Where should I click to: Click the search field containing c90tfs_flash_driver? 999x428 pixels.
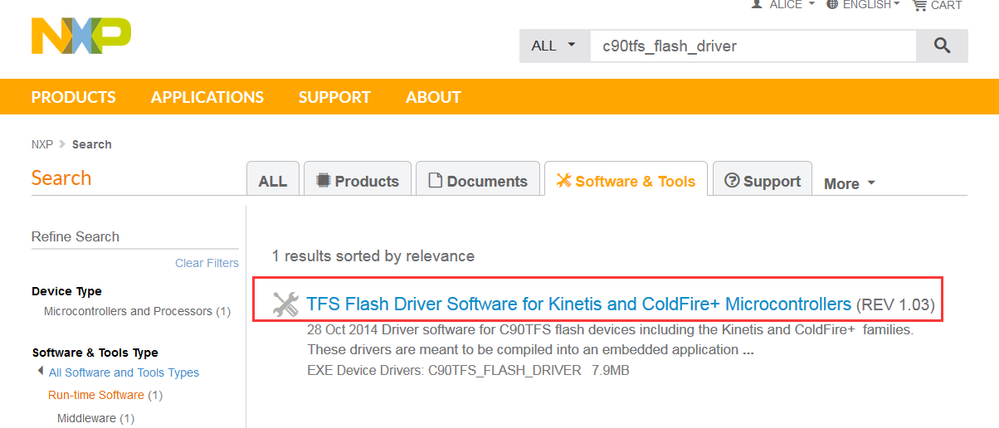tap(753, 46)
